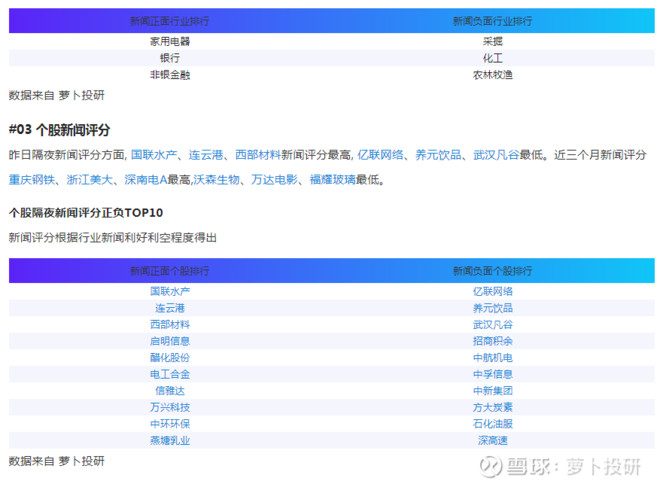This screenshot has height=487, width=660.
Task: Click the 银行 industry cell
Action: (x=170, y=58)
